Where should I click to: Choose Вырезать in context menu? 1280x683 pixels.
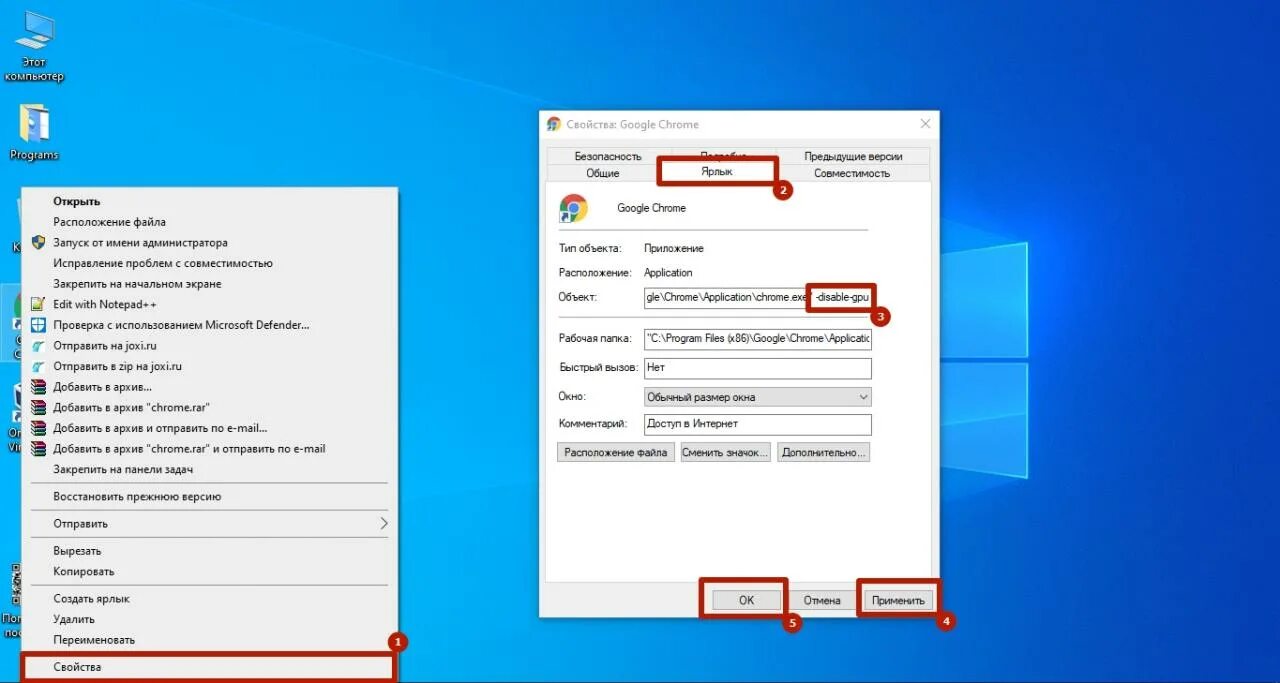pos(210,551)
